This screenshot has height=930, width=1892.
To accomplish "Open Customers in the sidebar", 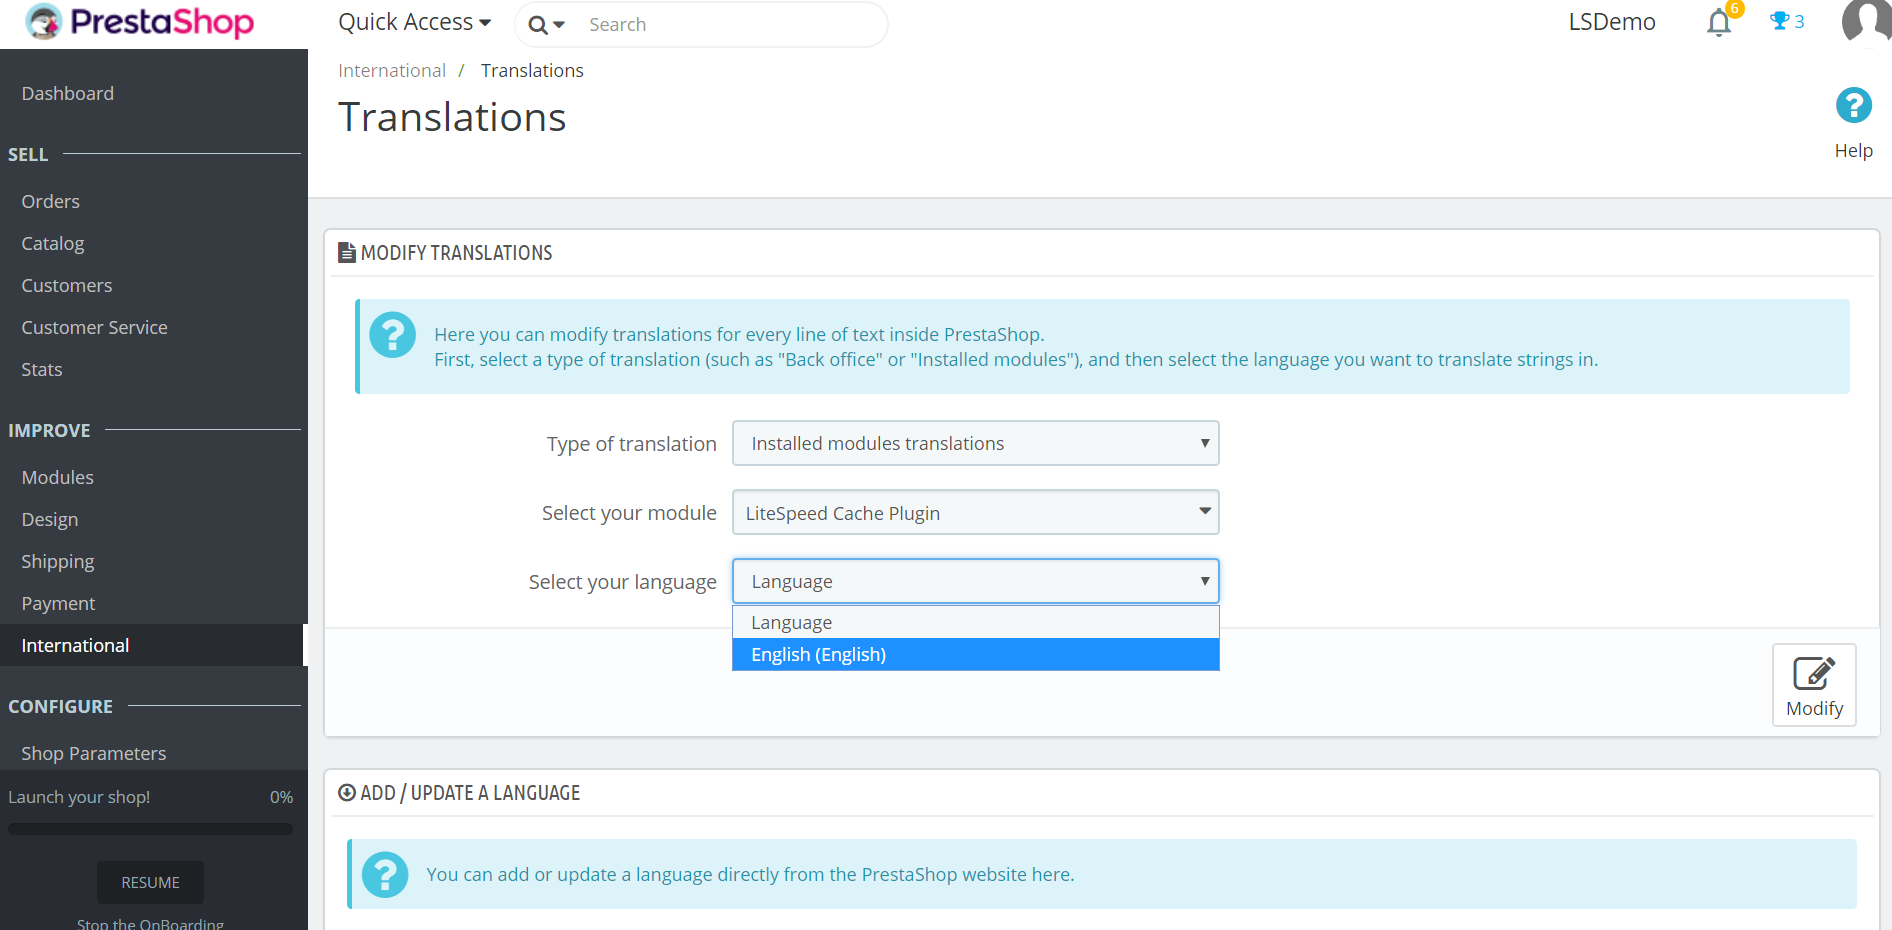I will coord(67,285).
